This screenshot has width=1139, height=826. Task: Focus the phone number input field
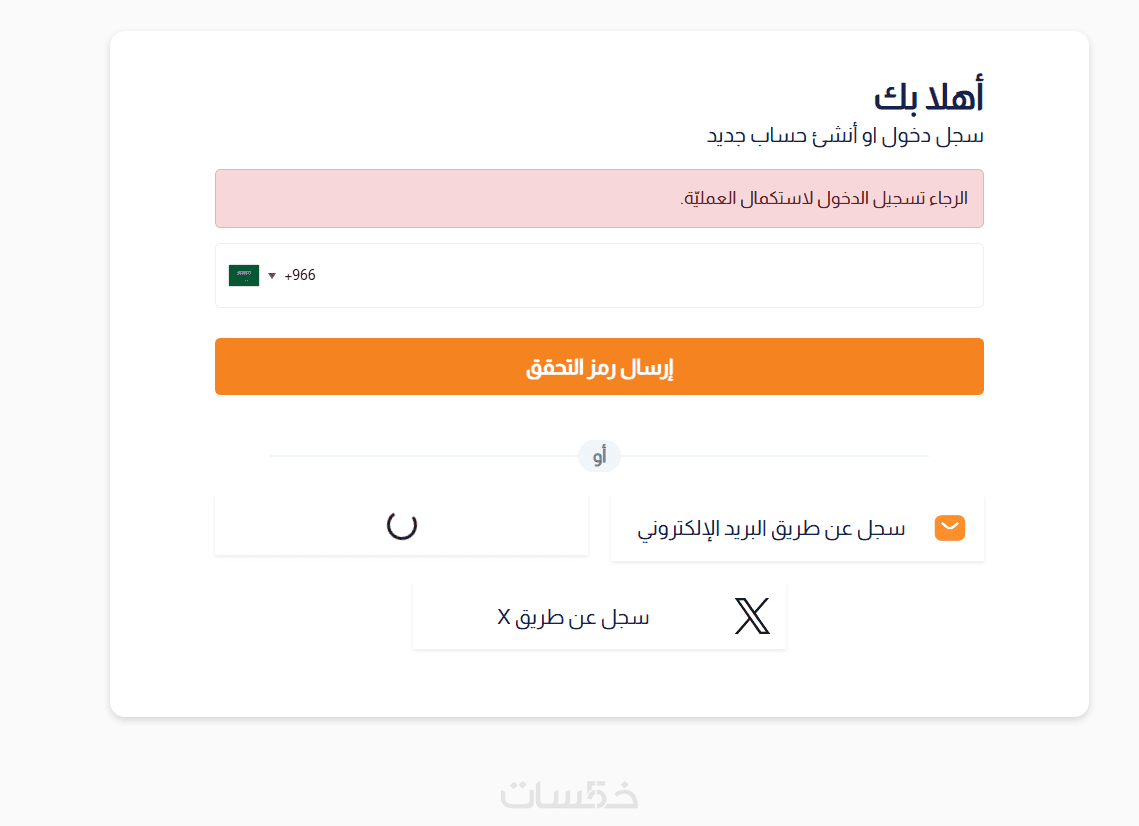click(x=640, y=275)
